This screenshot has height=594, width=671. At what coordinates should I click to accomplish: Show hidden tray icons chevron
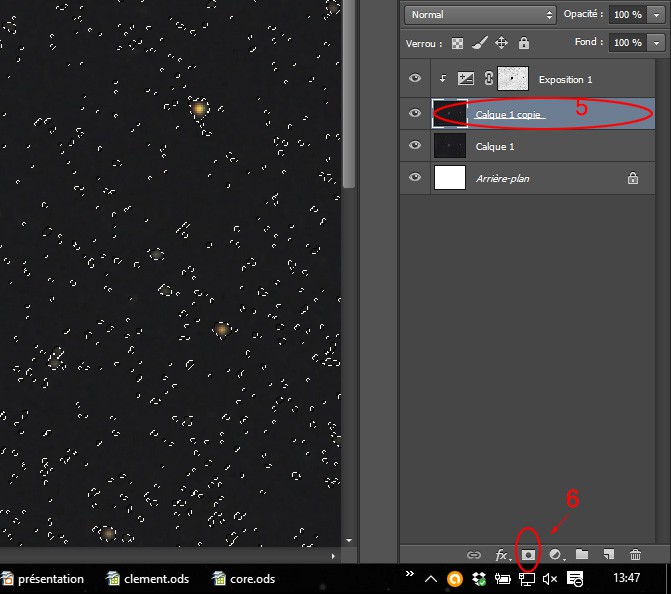(431, 579)
